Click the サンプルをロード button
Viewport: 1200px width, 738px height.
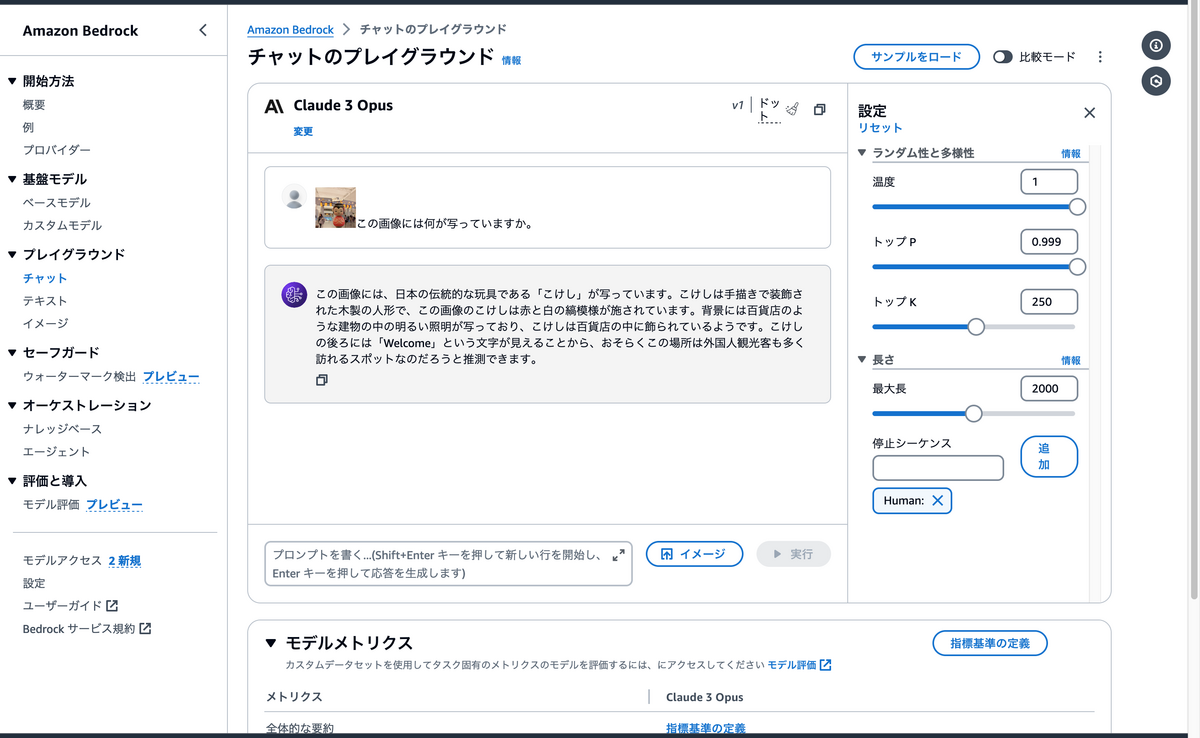[x=915, y=57]
